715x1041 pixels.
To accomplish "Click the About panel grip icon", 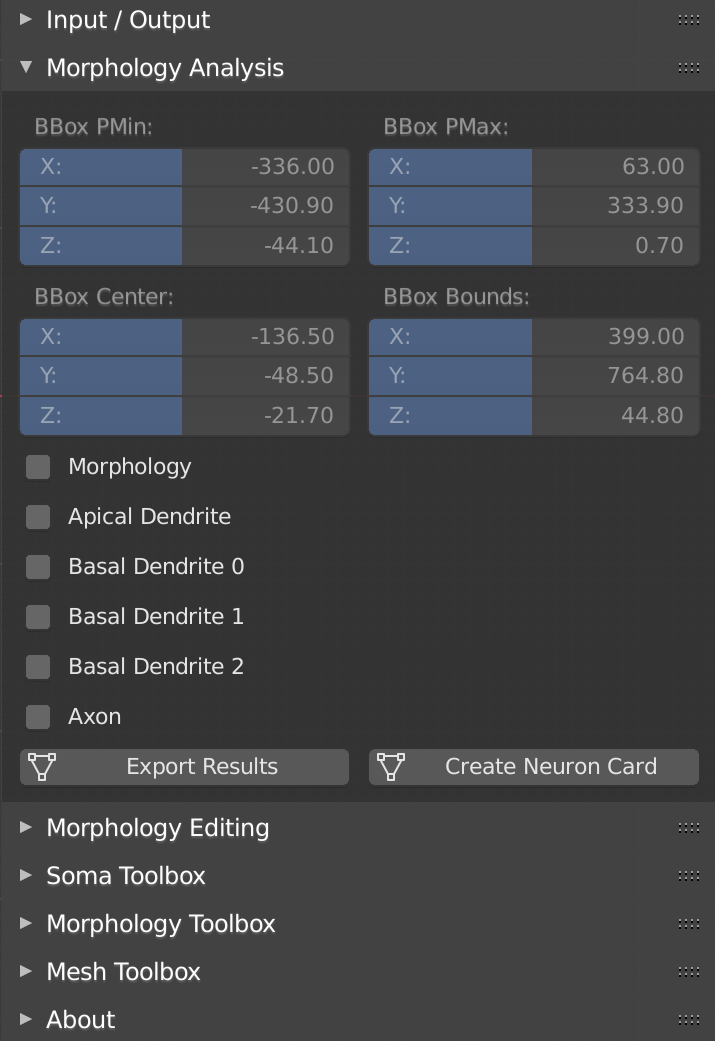I will pos(688,1020).
